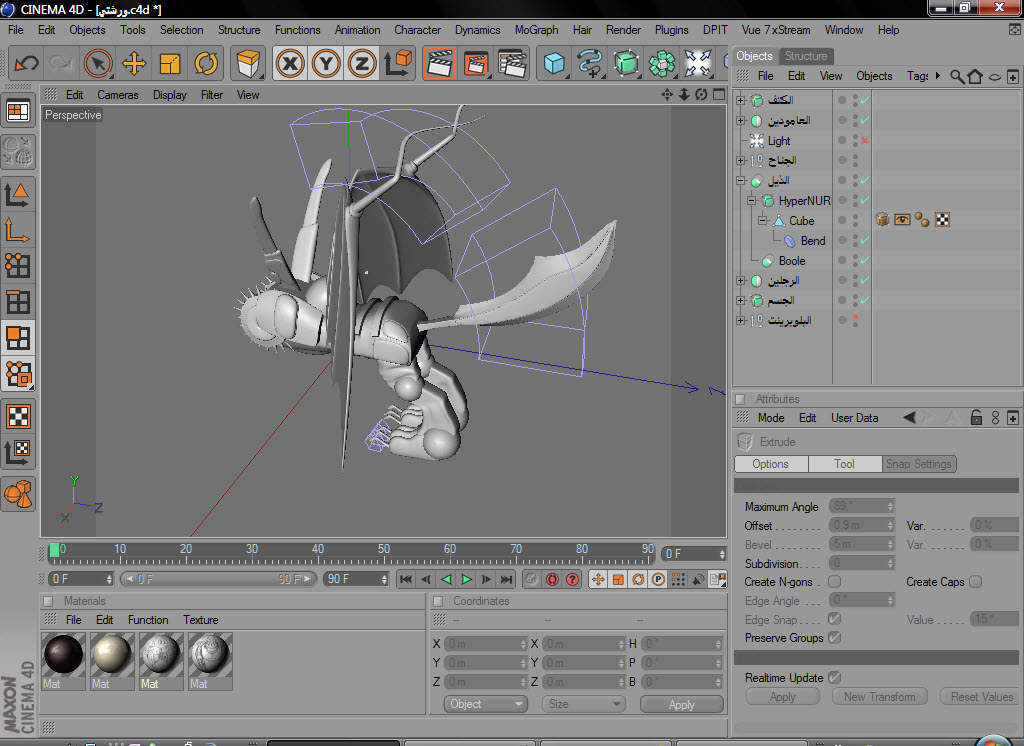Click the Undo arrow icon
Screen dimensions: 1024x746
pos(27,64)
